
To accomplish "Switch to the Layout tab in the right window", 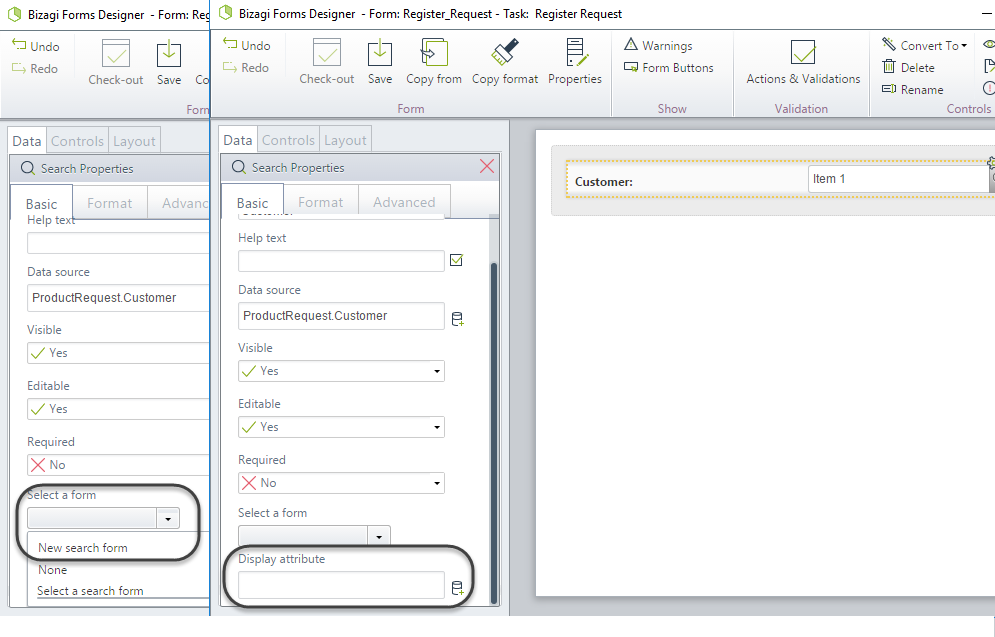I will click(x=345, y=140).
